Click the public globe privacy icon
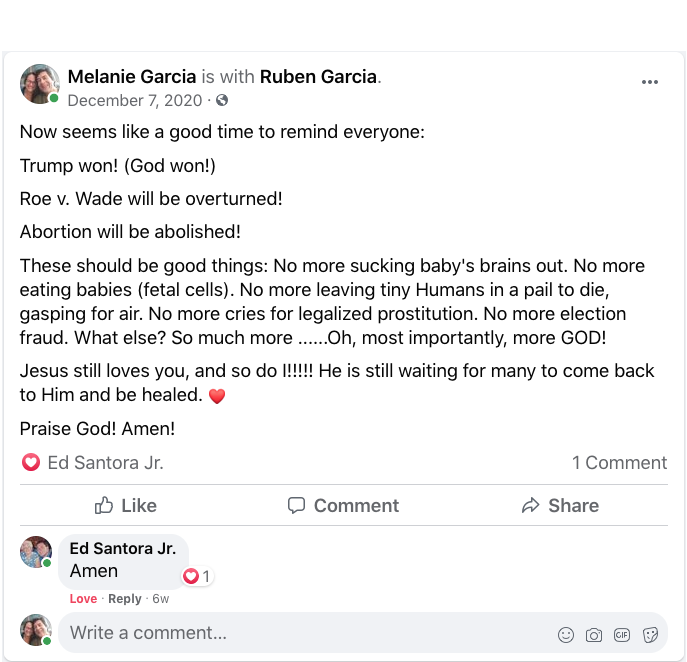The width and height of the screenshot is (687, 662). [x=222, y=100]
